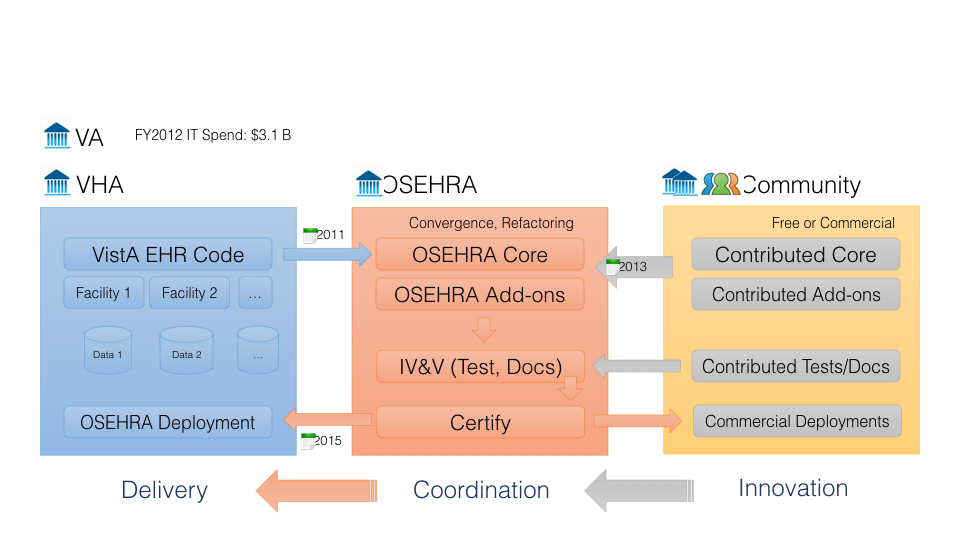This screenshot has width=960, height=540.
Task: Select the Commercial Deployments box
Action: (x=797, y=421)
